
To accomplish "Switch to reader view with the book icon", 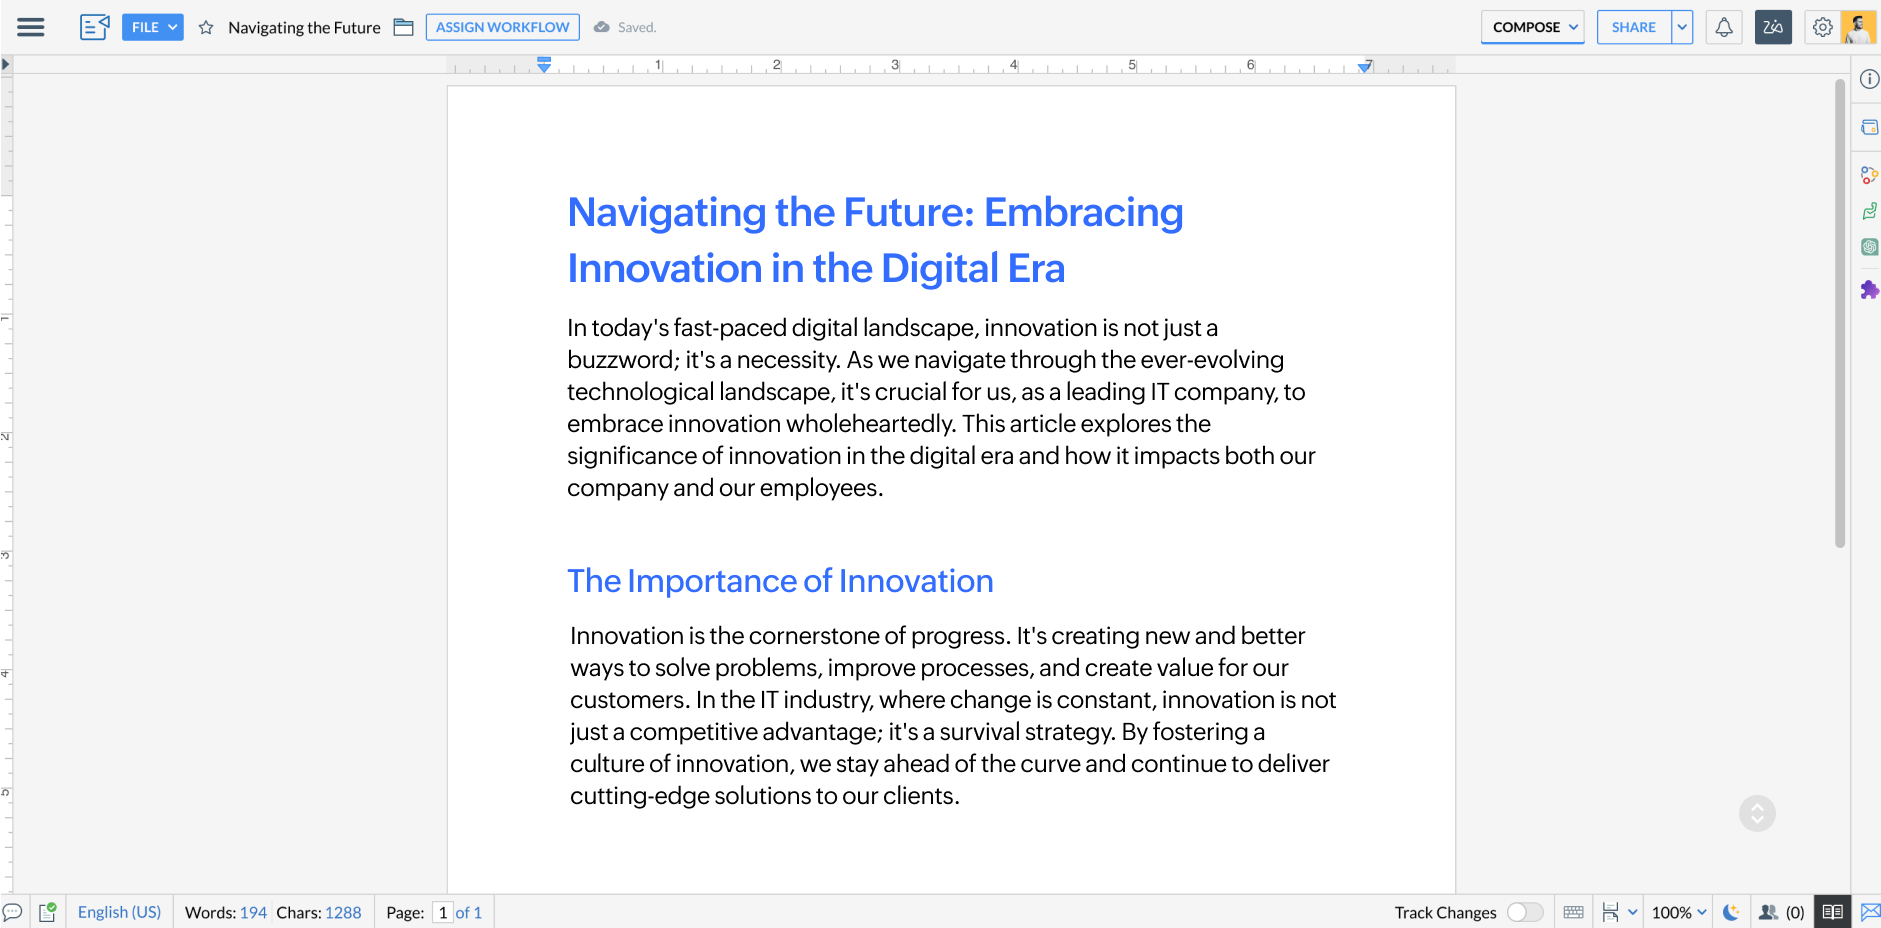I will [1832, 912].
